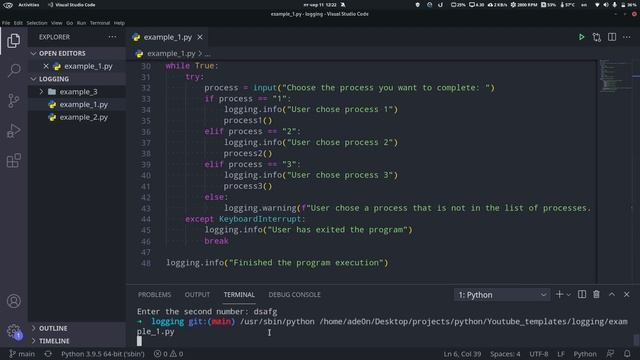Select Python 3.9.5 interpreter in status bar
Viewport: 640px width, 360px height.
click(x=102, y=354)
